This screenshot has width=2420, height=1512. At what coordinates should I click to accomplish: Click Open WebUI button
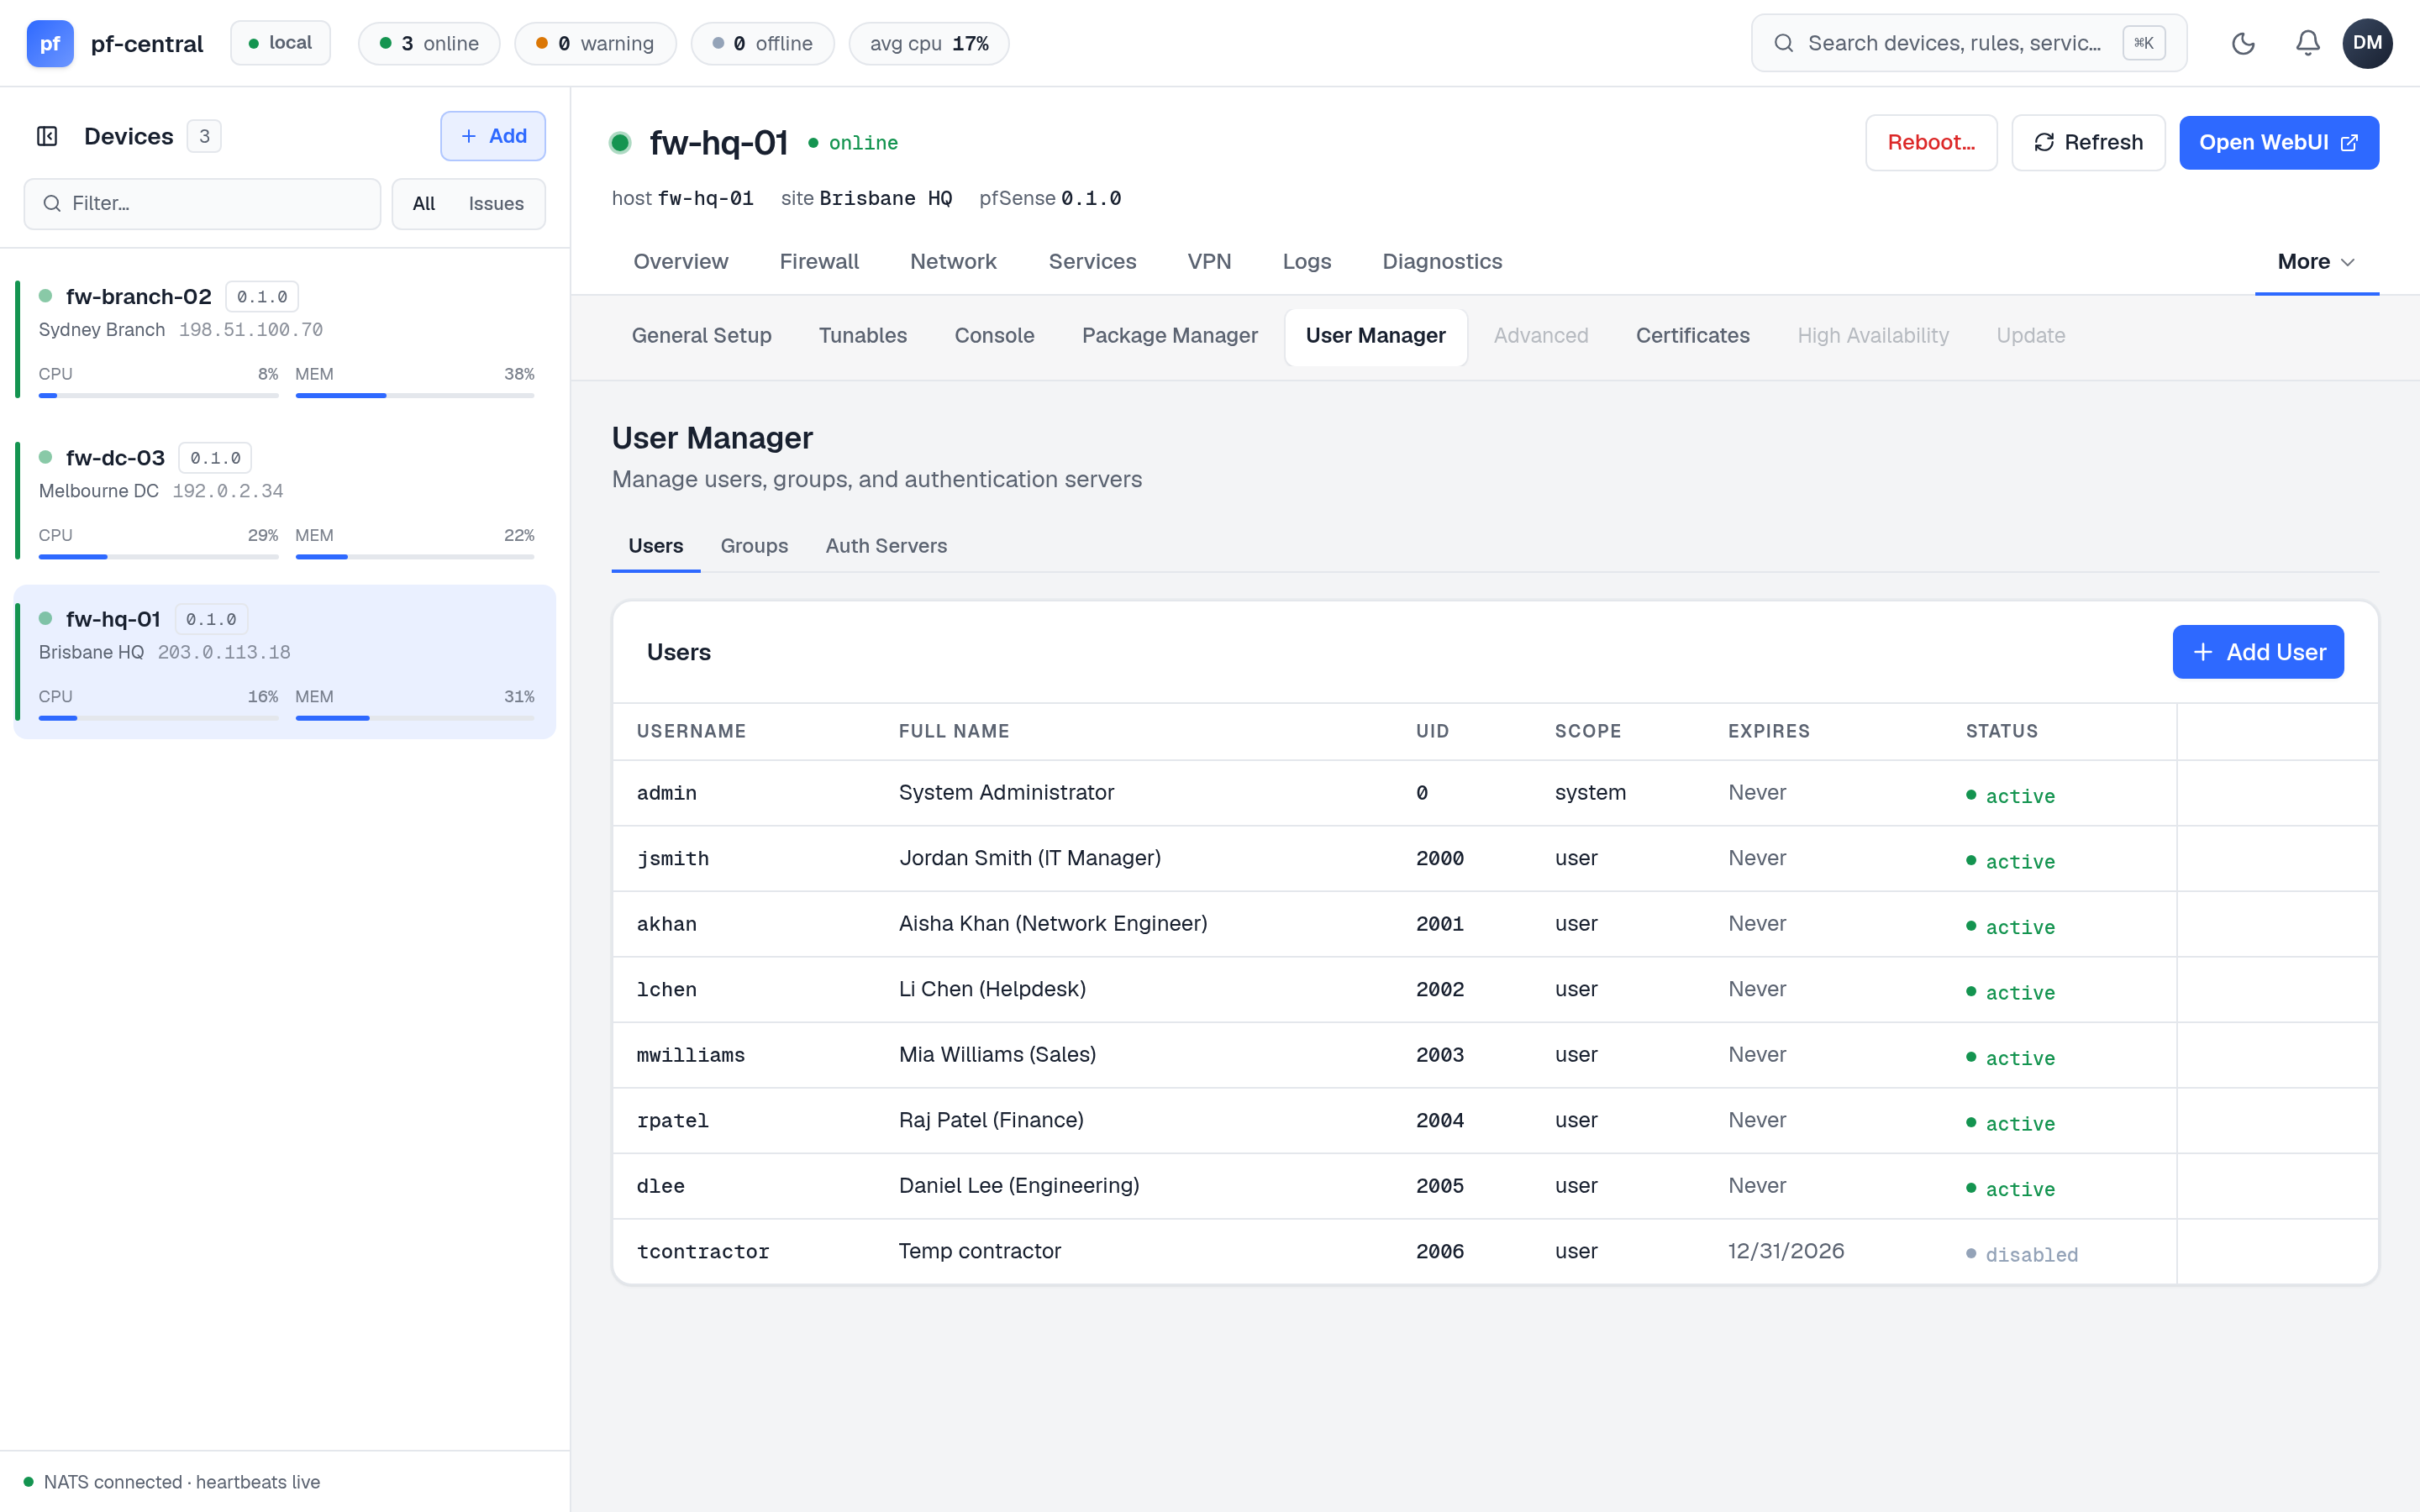(2278, 142)
